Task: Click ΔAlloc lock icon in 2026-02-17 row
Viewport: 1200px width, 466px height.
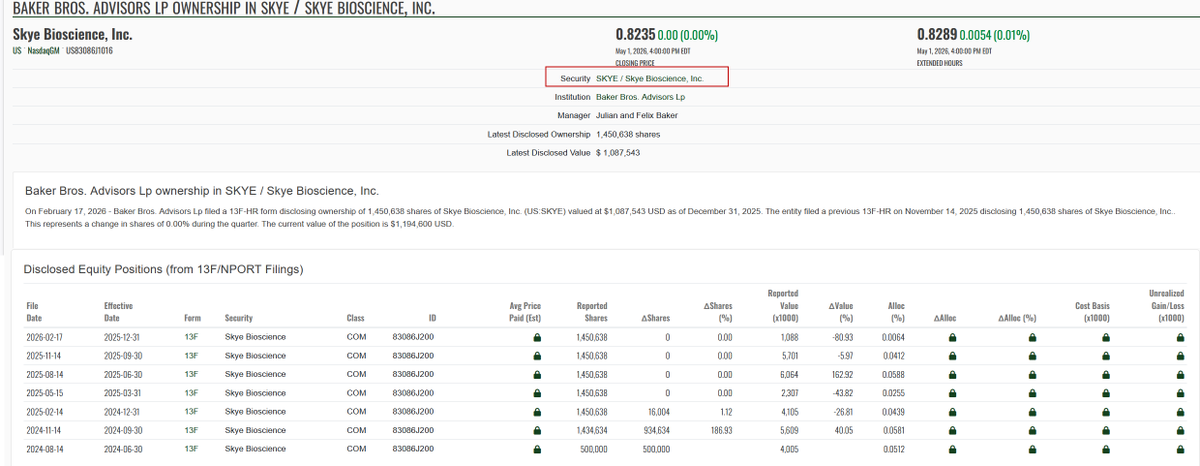Action: coord(952,337)
